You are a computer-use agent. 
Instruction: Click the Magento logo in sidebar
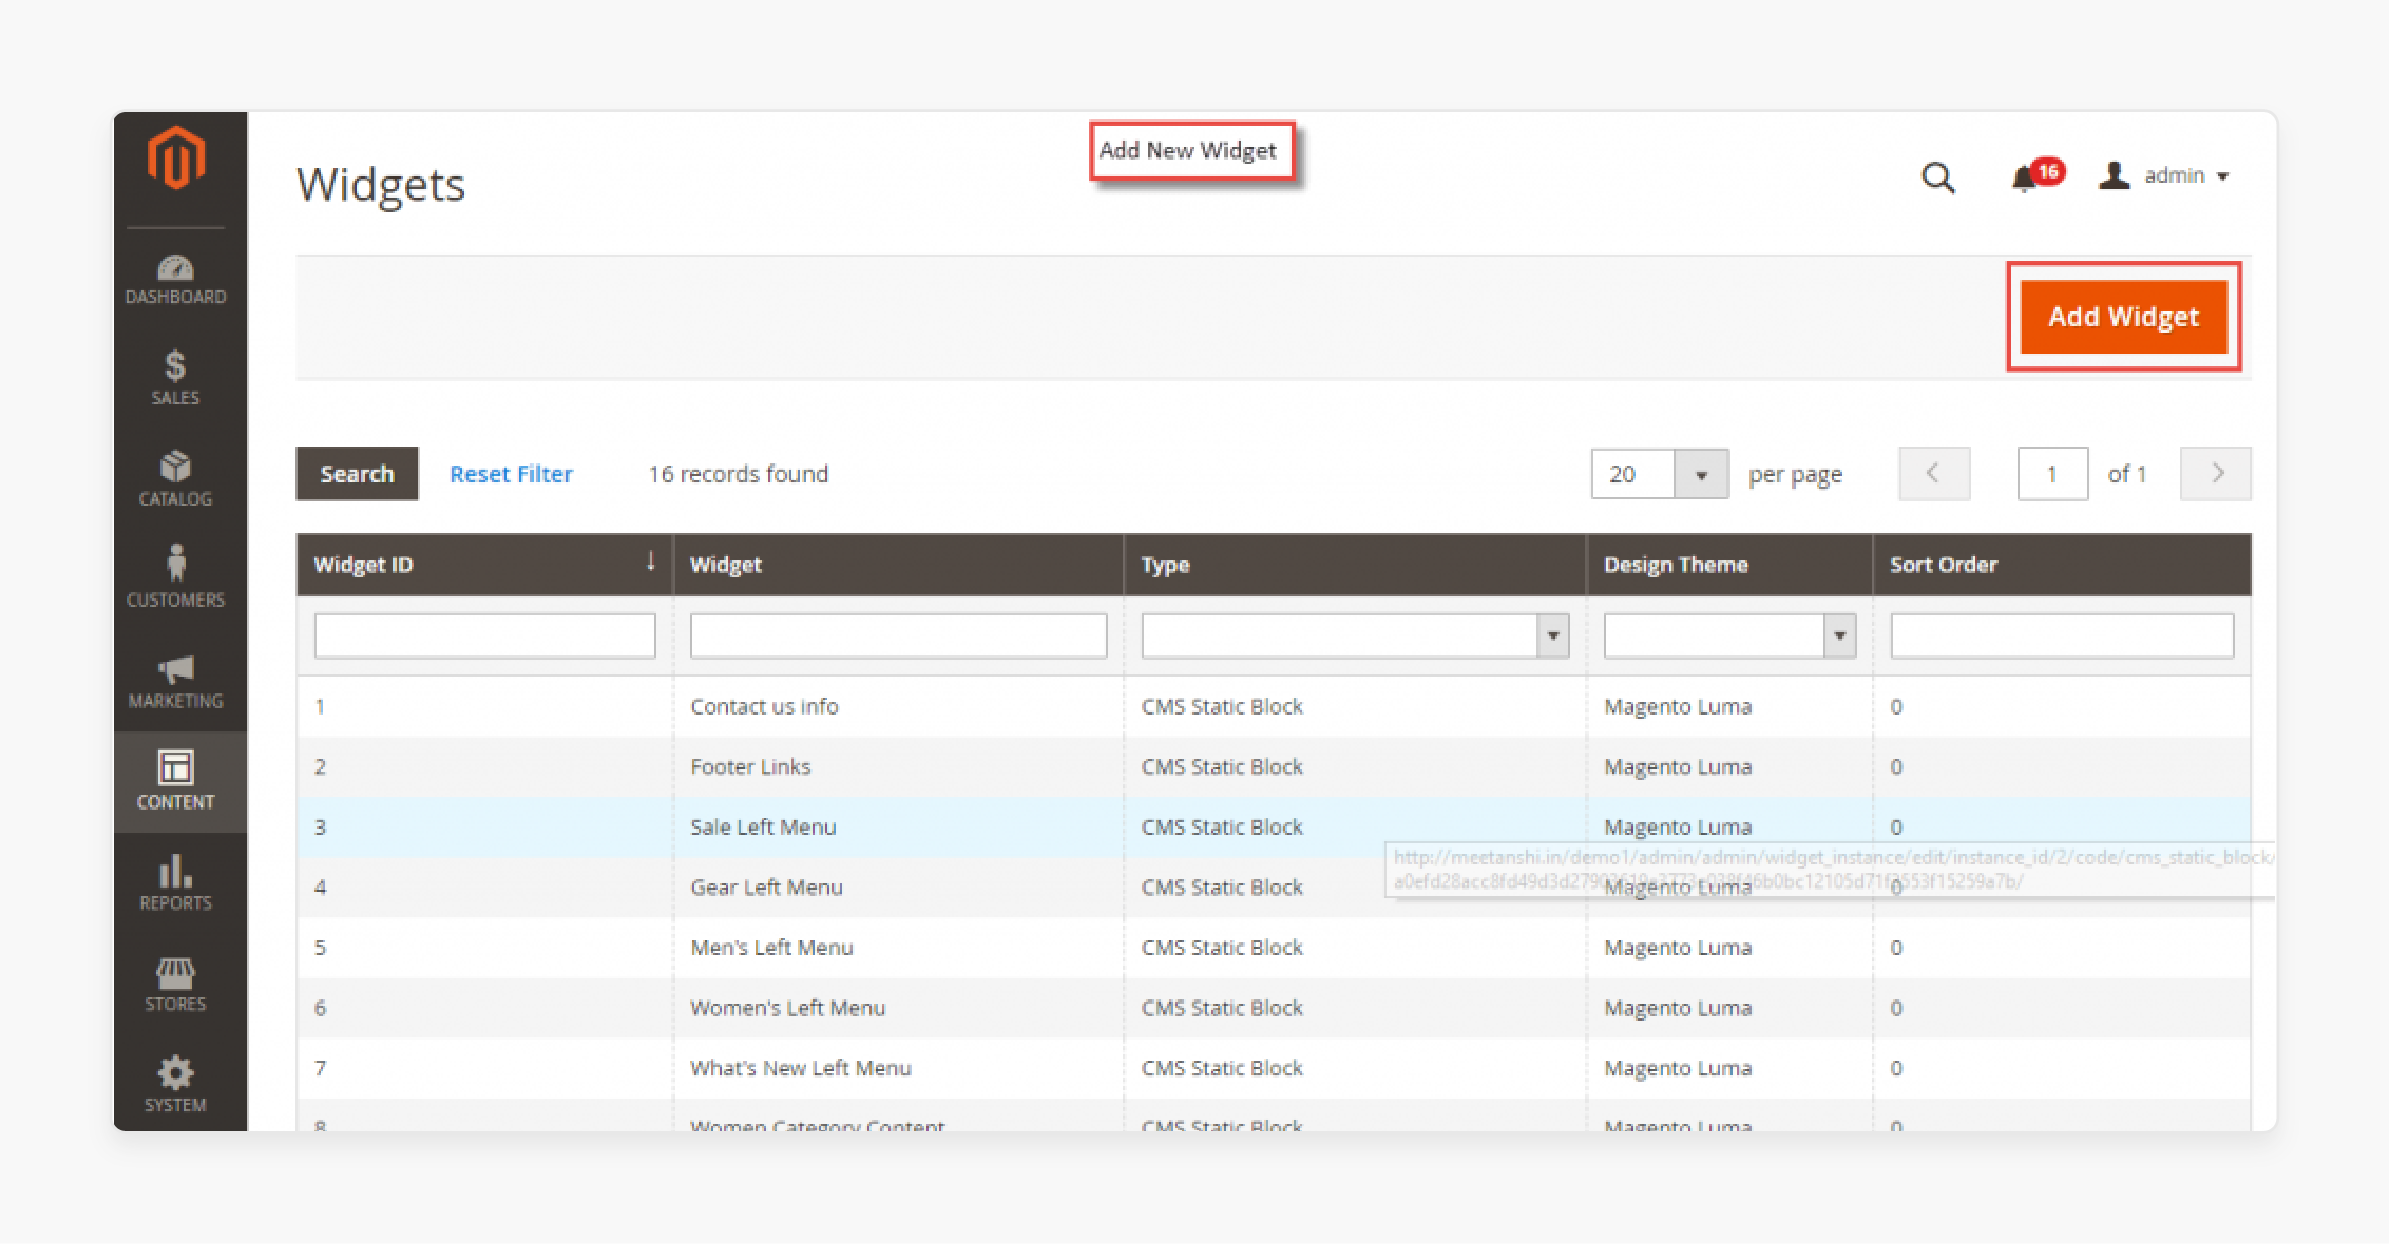[x=176, y=158]
